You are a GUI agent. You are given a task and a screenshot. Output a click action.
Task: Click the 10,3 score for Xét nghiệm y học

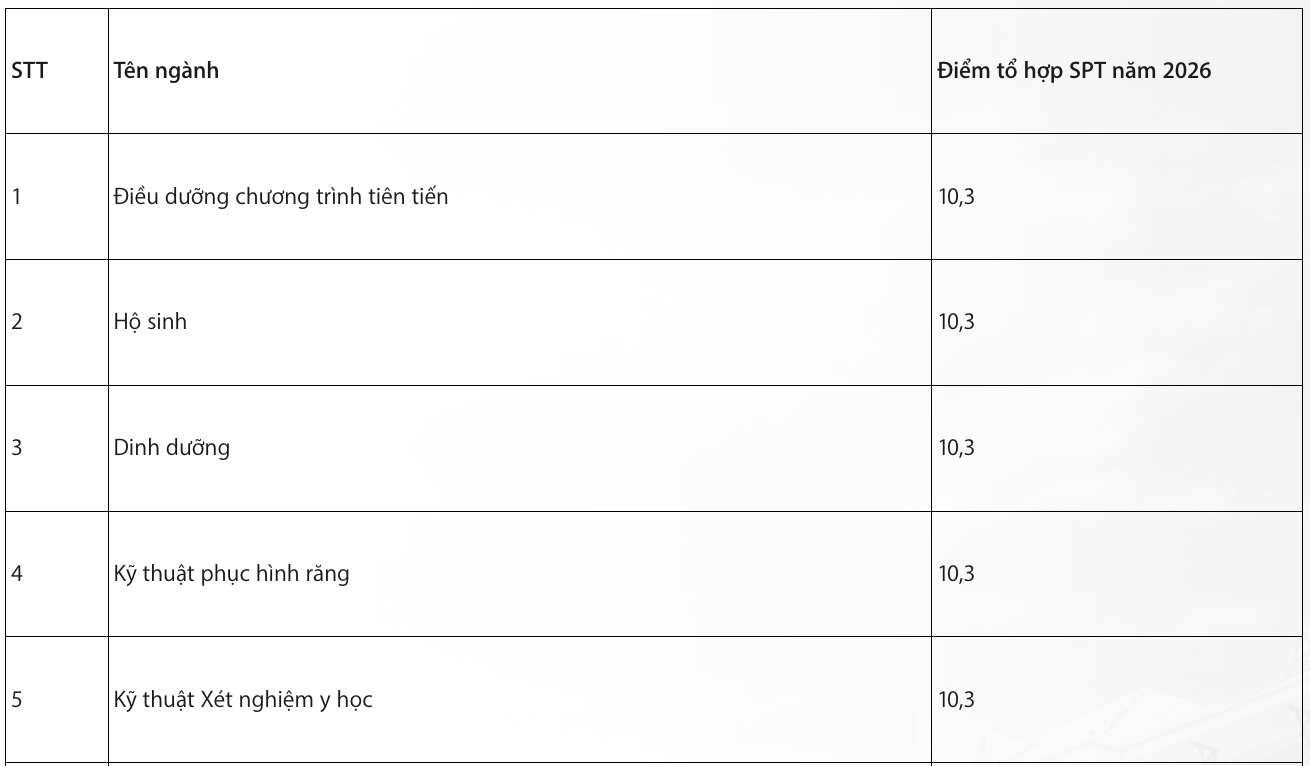click(956, 700)
